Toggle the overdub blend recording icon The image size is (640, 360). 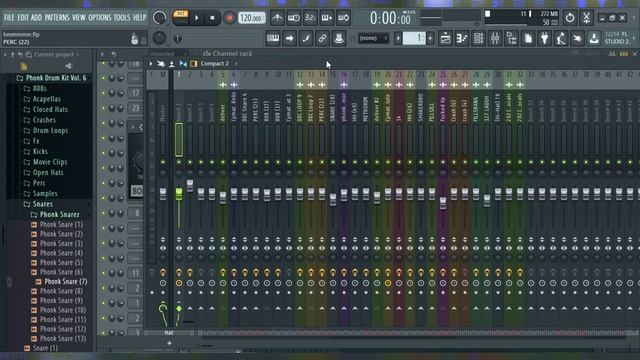[327, 18]
